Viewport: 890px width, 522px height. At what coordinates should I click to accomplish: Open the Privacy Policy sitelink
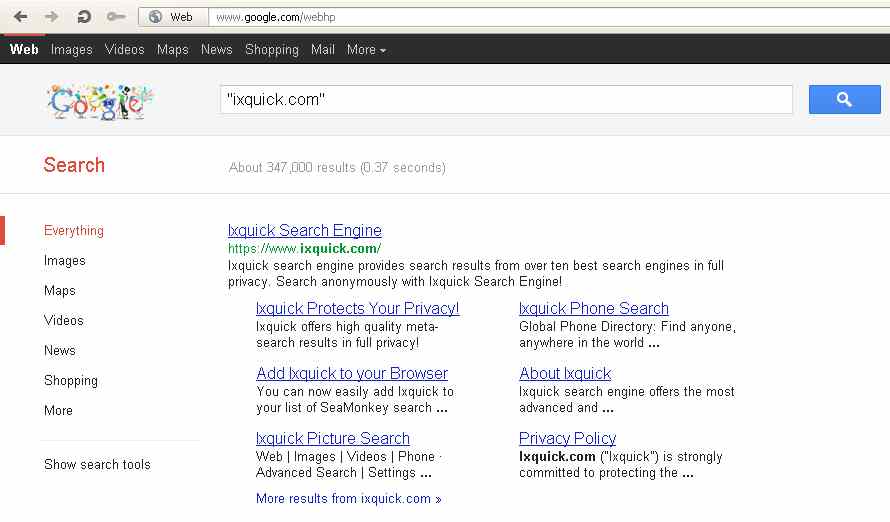(568, 438)
